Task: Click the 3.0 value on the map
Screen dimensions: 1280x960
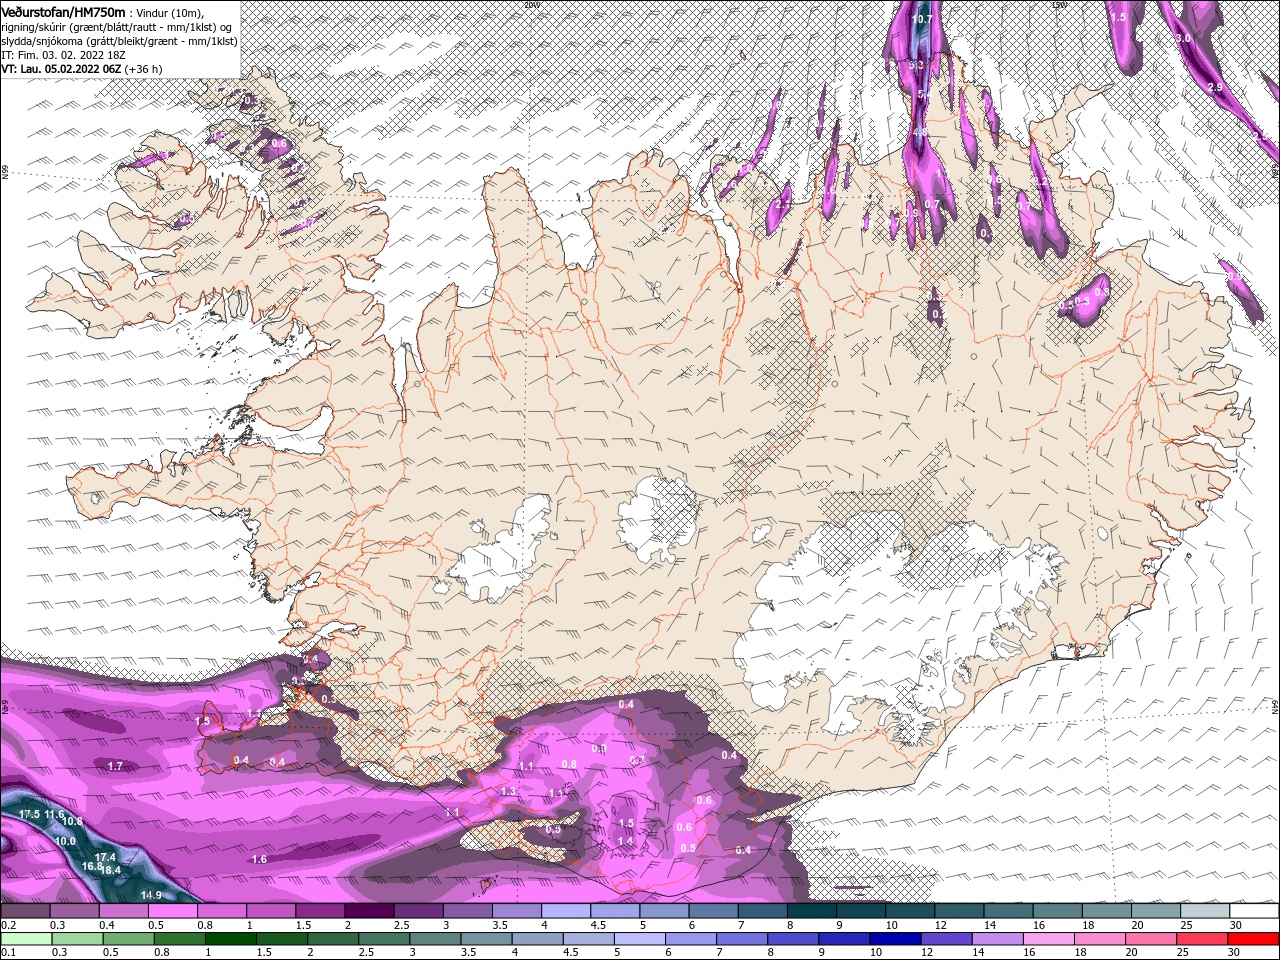Action: (x=1184, y=38)
